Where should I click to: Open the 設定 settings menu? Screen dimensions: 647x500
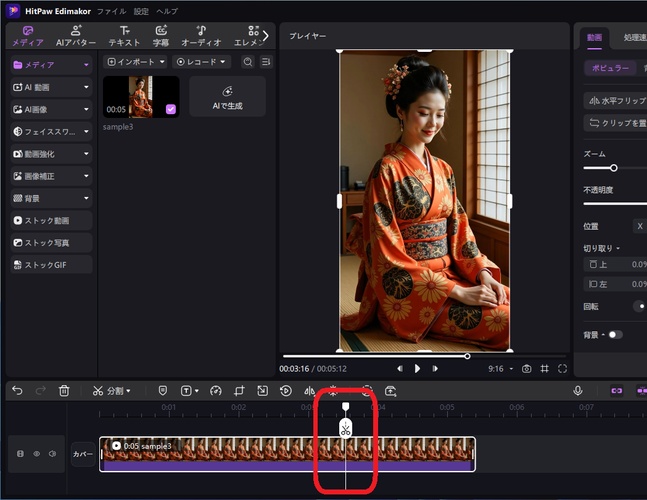(141, 12)
